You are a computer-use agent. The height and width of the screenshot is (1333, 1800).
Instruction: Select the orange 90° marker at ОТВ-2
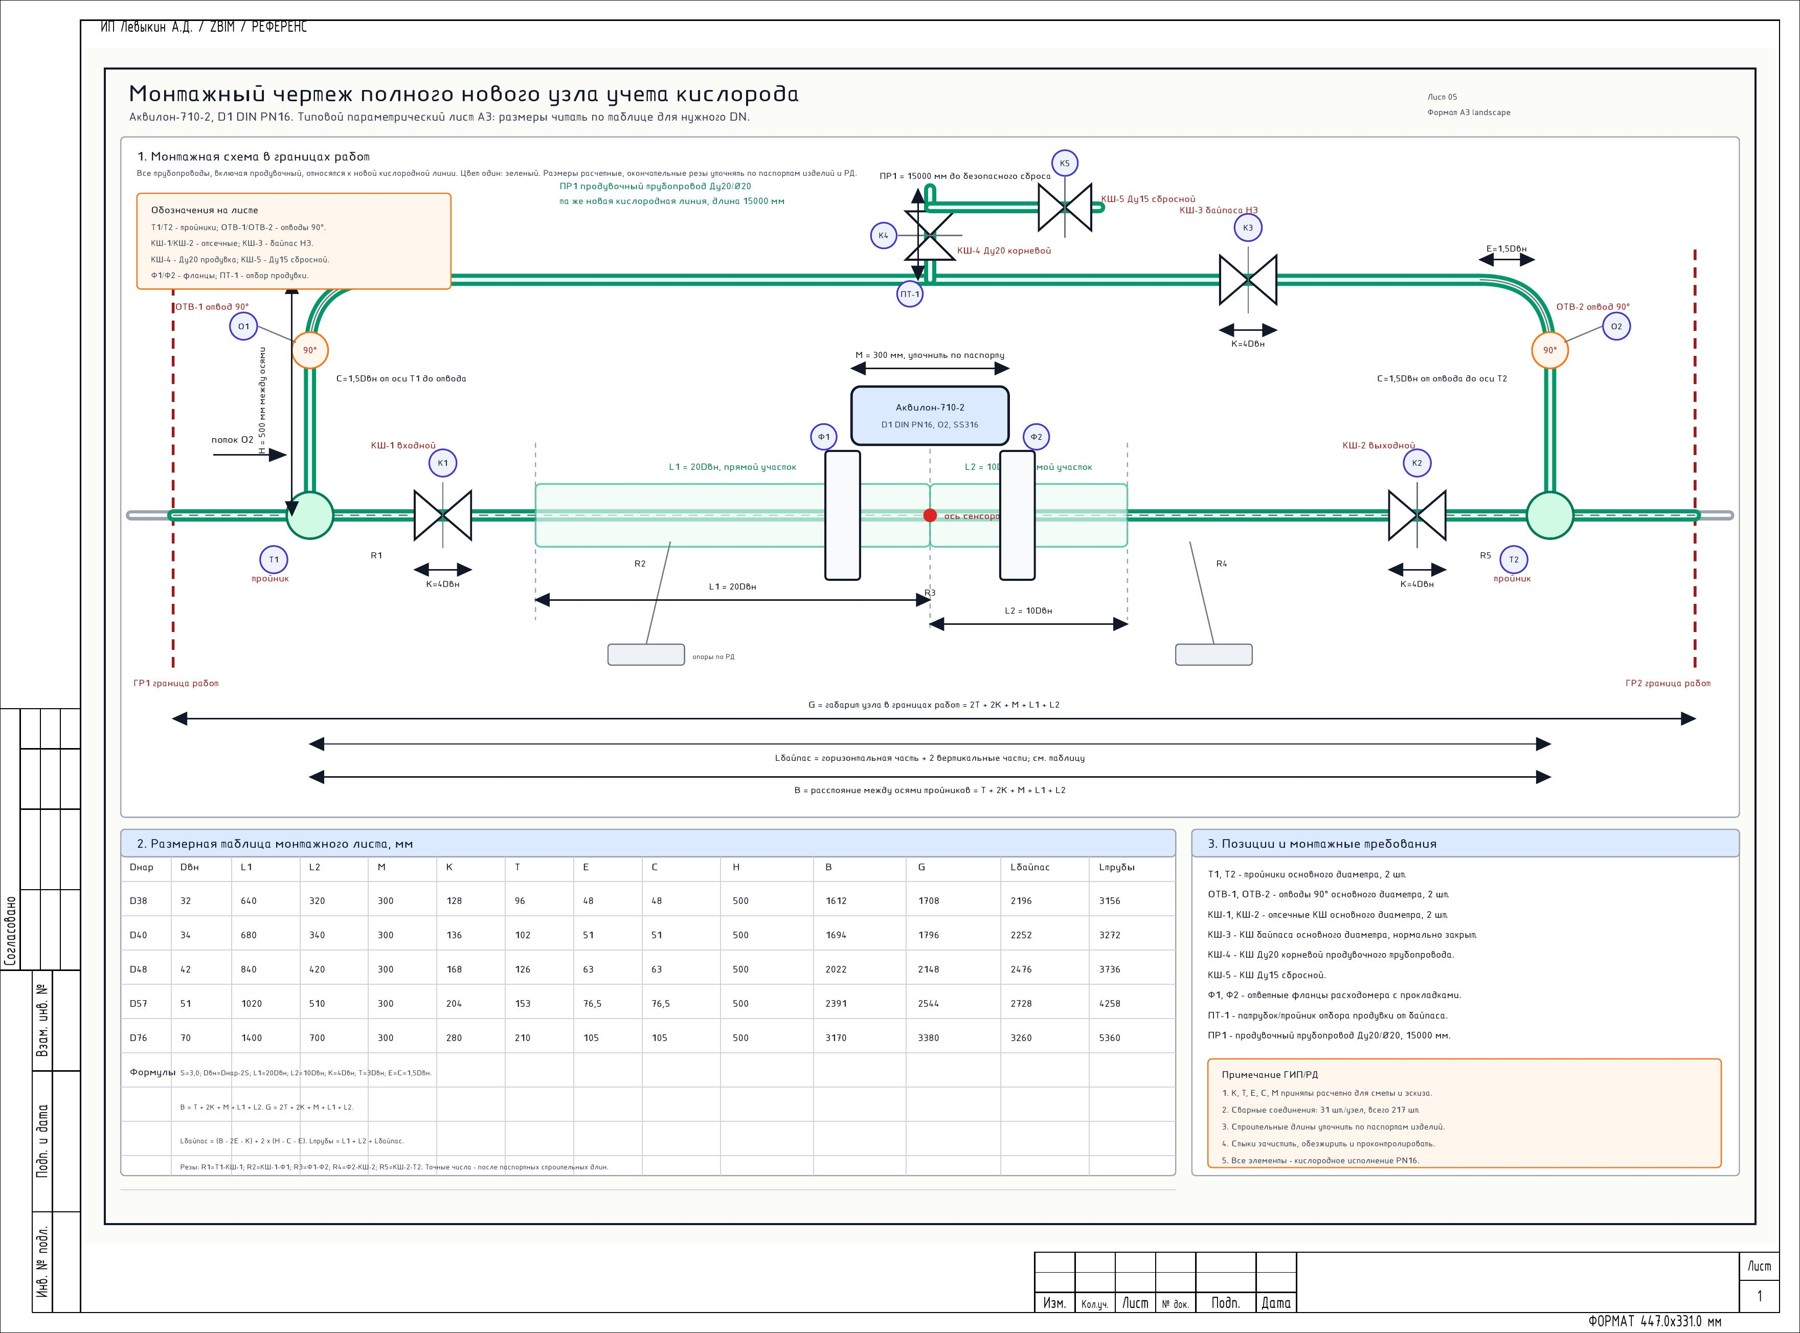pyautogui.click(x=1550, y=350)
